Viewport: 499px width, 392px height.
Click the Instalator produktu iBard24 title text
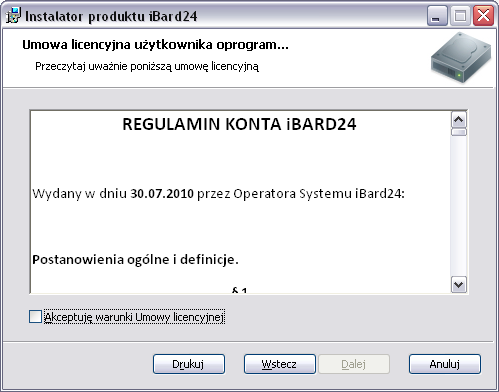coord(111,16)
